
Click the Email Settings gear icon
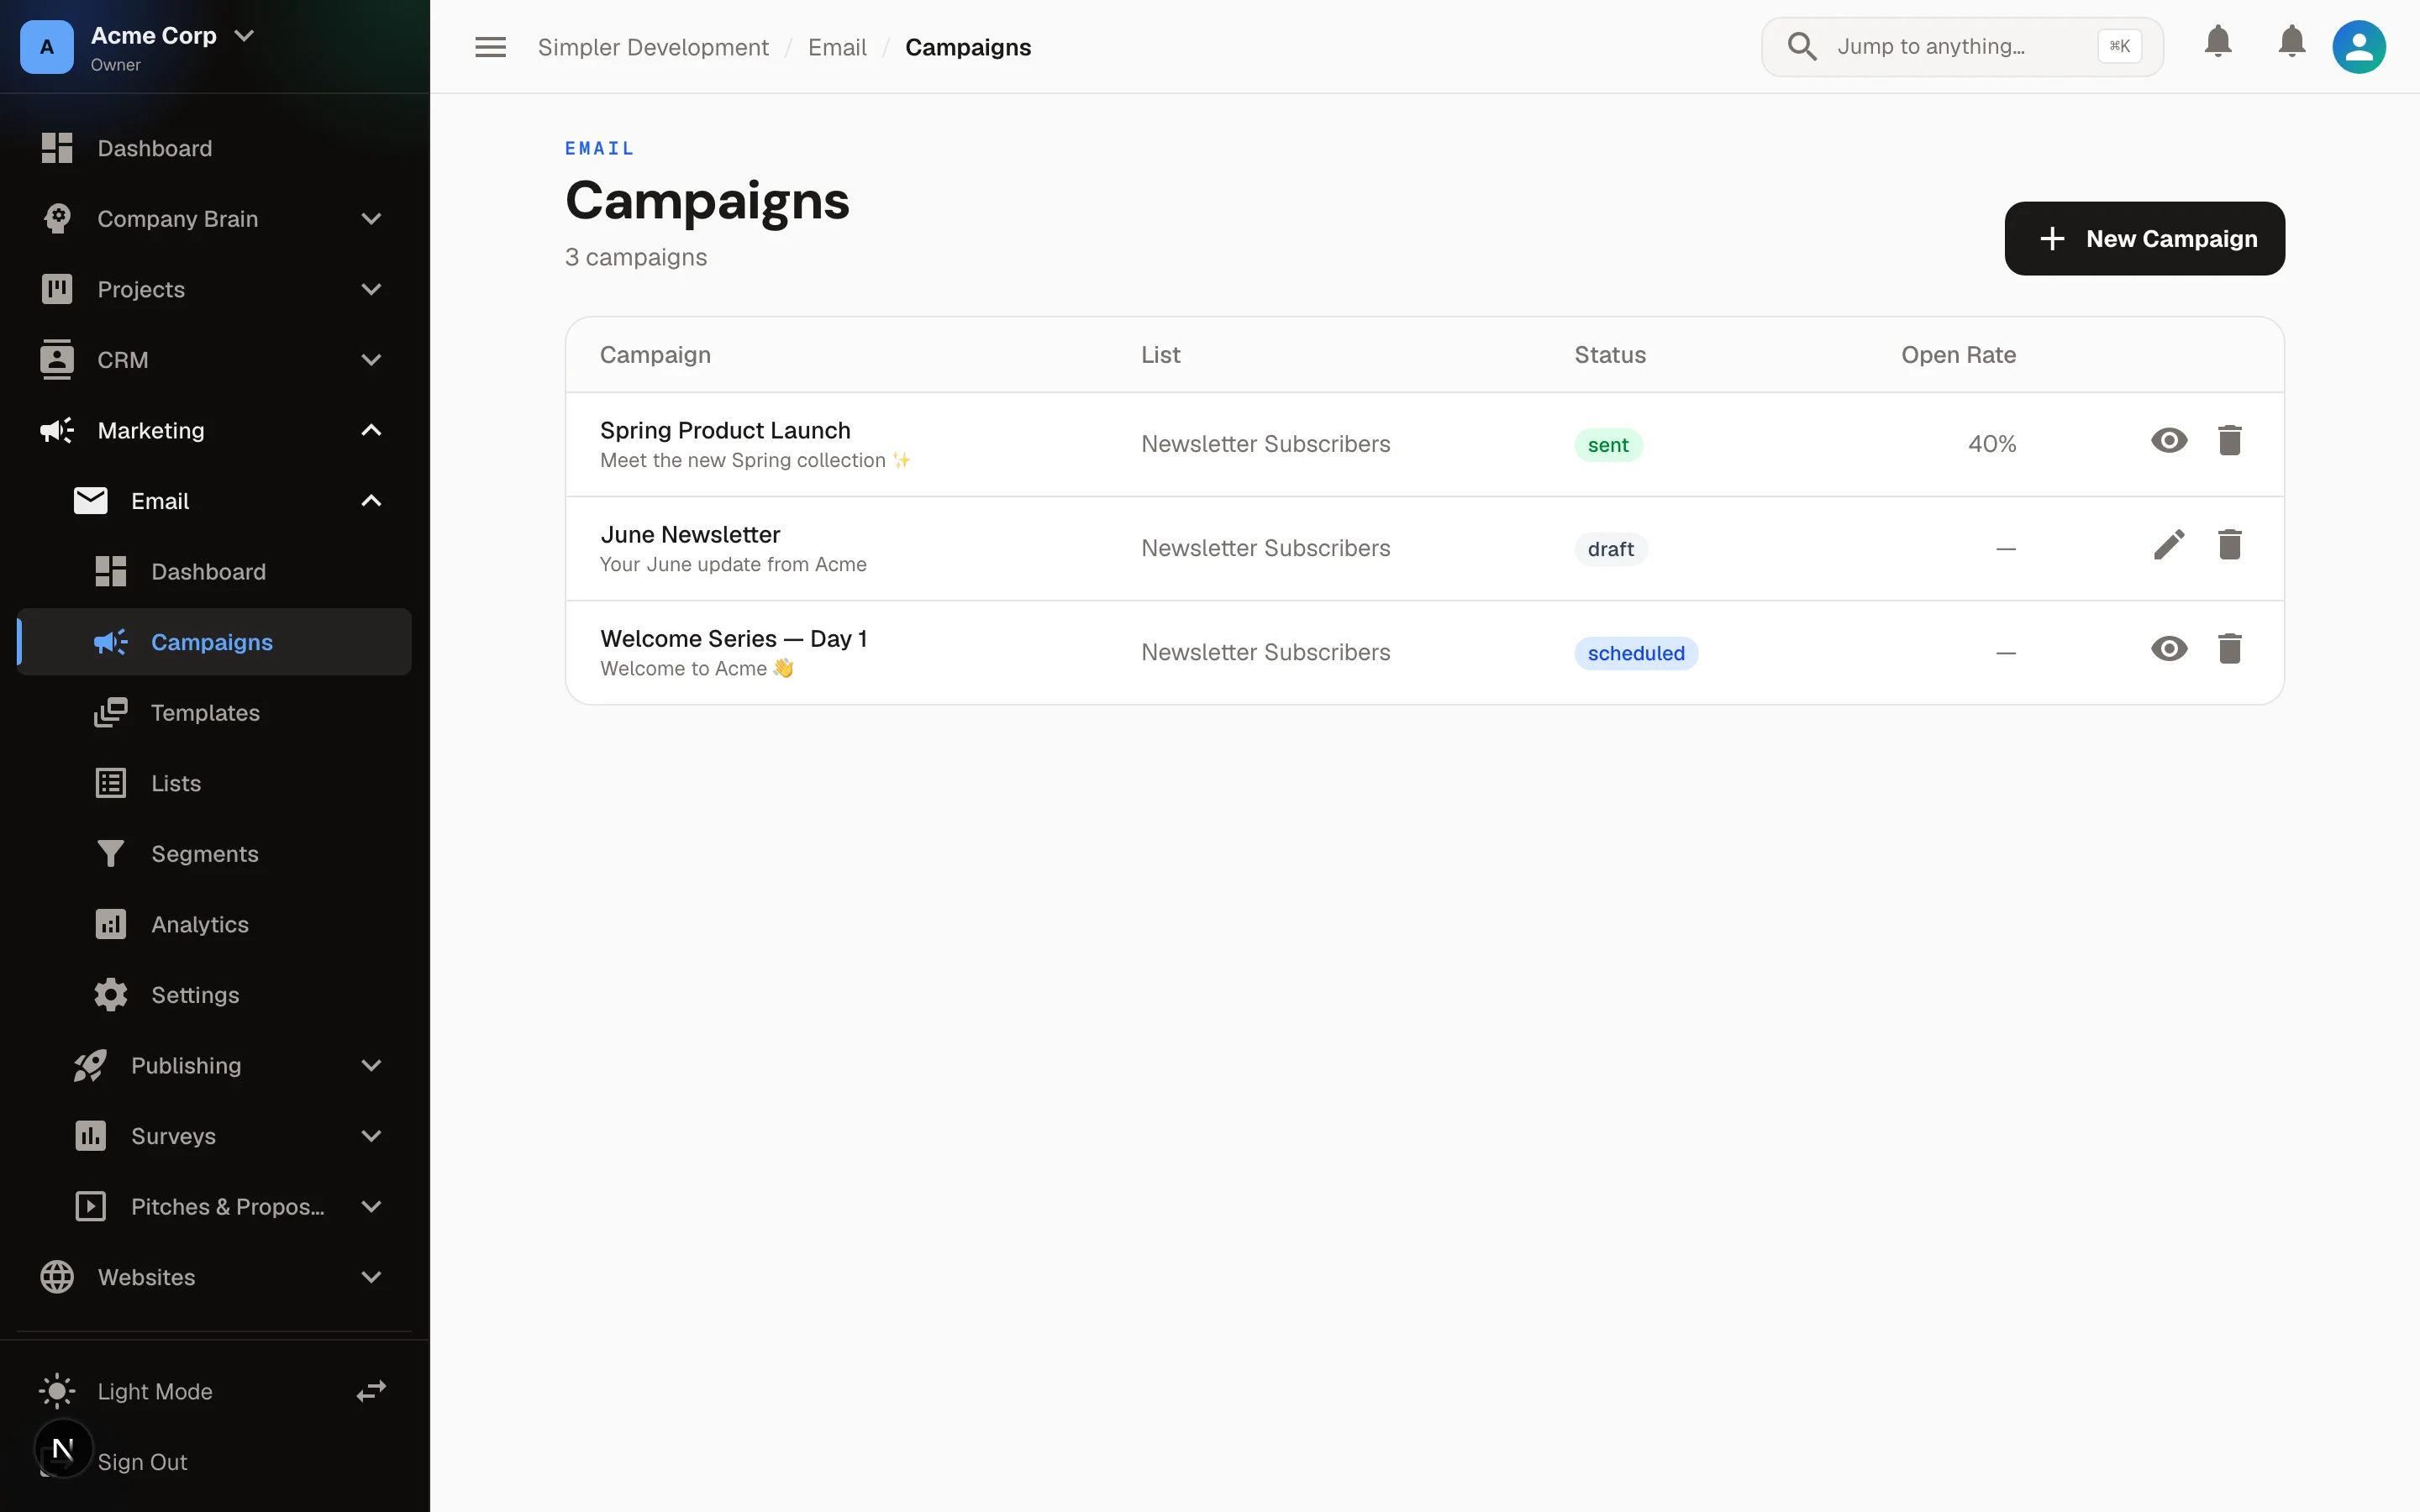(111, 994)
